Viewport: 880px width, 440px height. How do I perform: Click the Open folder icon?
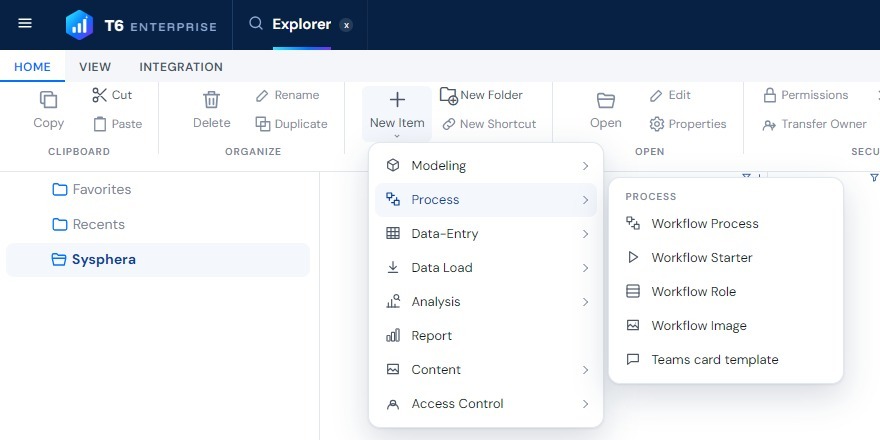[x=606, y=100]
